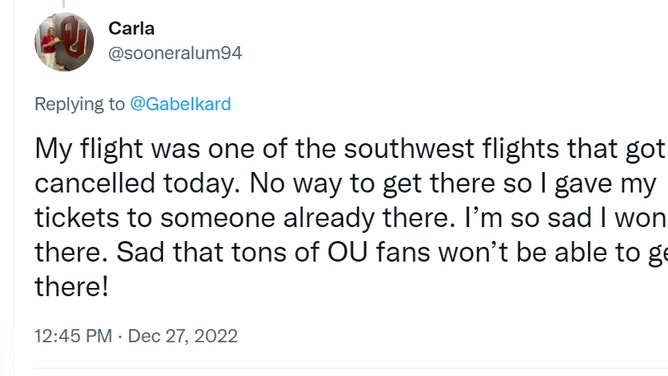Click the final 'there!' in the tweet
668x376 pixels.
(72, 287)
